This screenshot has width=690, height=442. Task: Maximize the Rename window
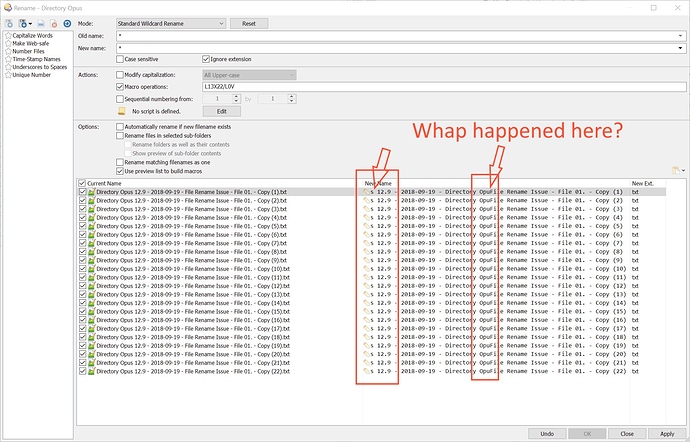(x=653, y=7)
